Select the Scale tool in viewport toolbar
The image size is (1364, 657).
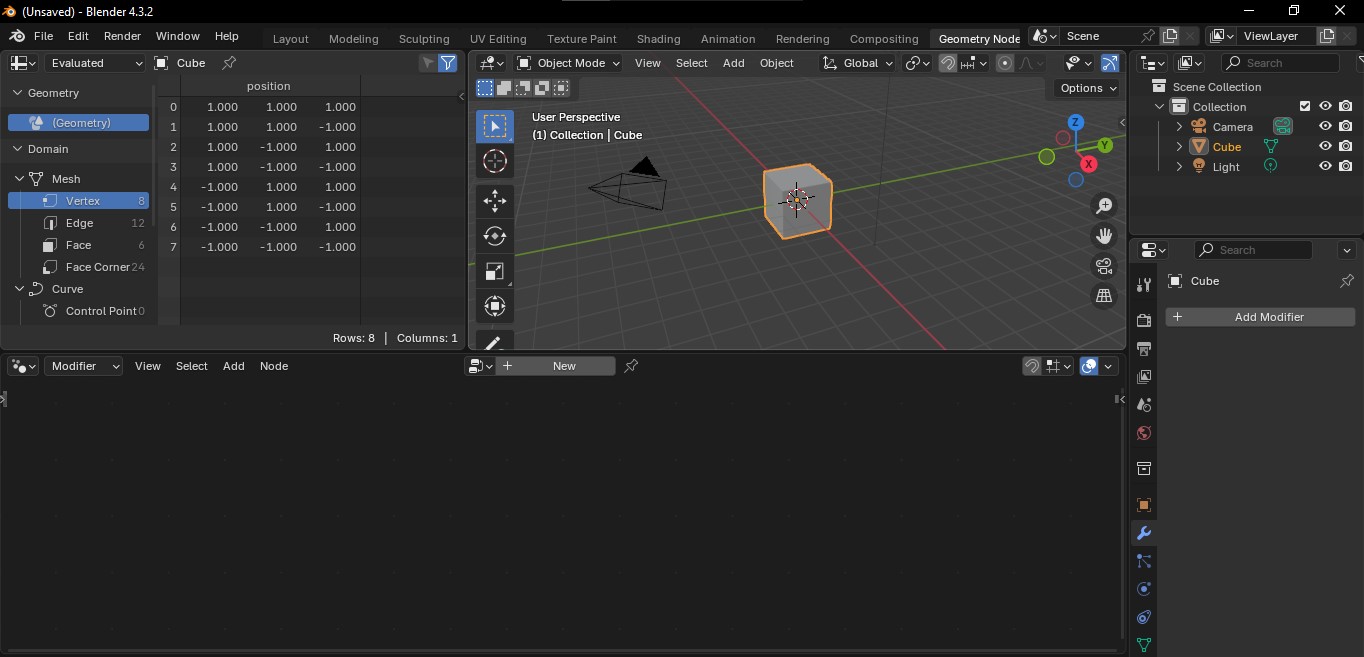click(x=494, y=272)
